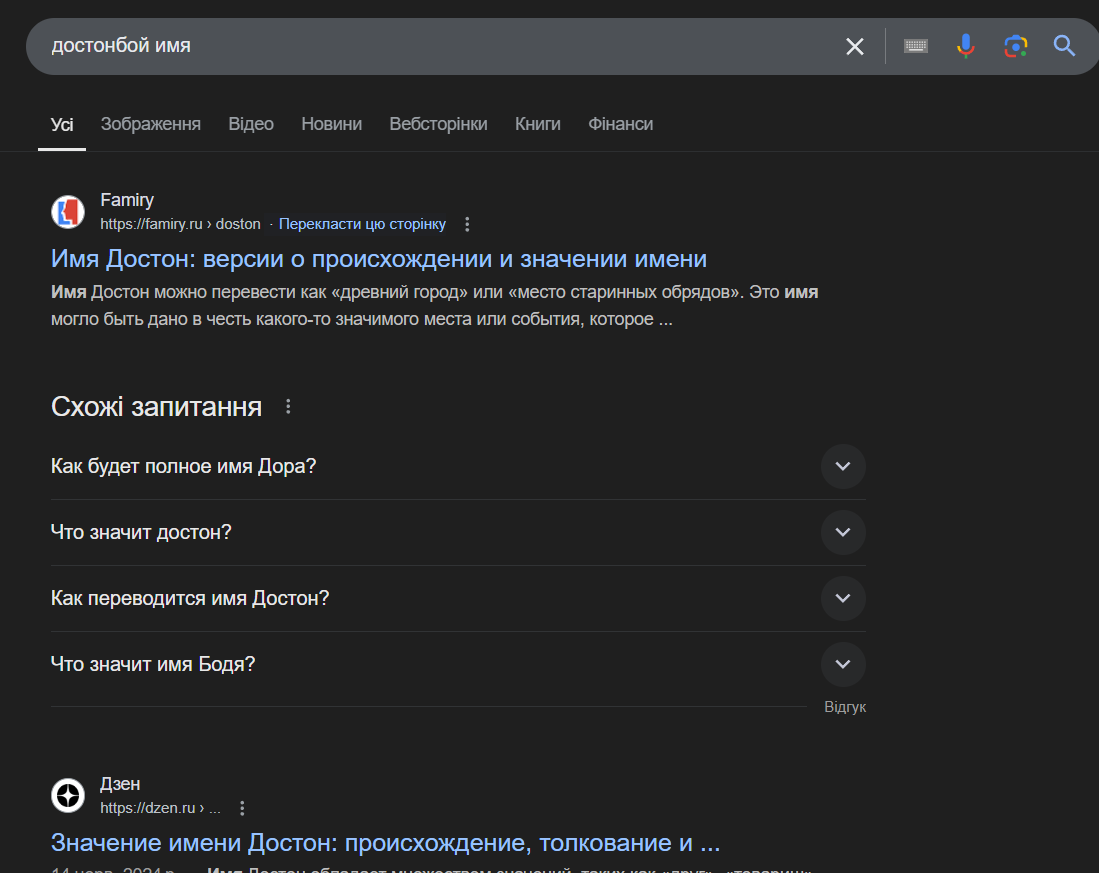Open three-dot menu for Famiry result
The width and height of the screenshot is (1099, 873).
[467, 224]
